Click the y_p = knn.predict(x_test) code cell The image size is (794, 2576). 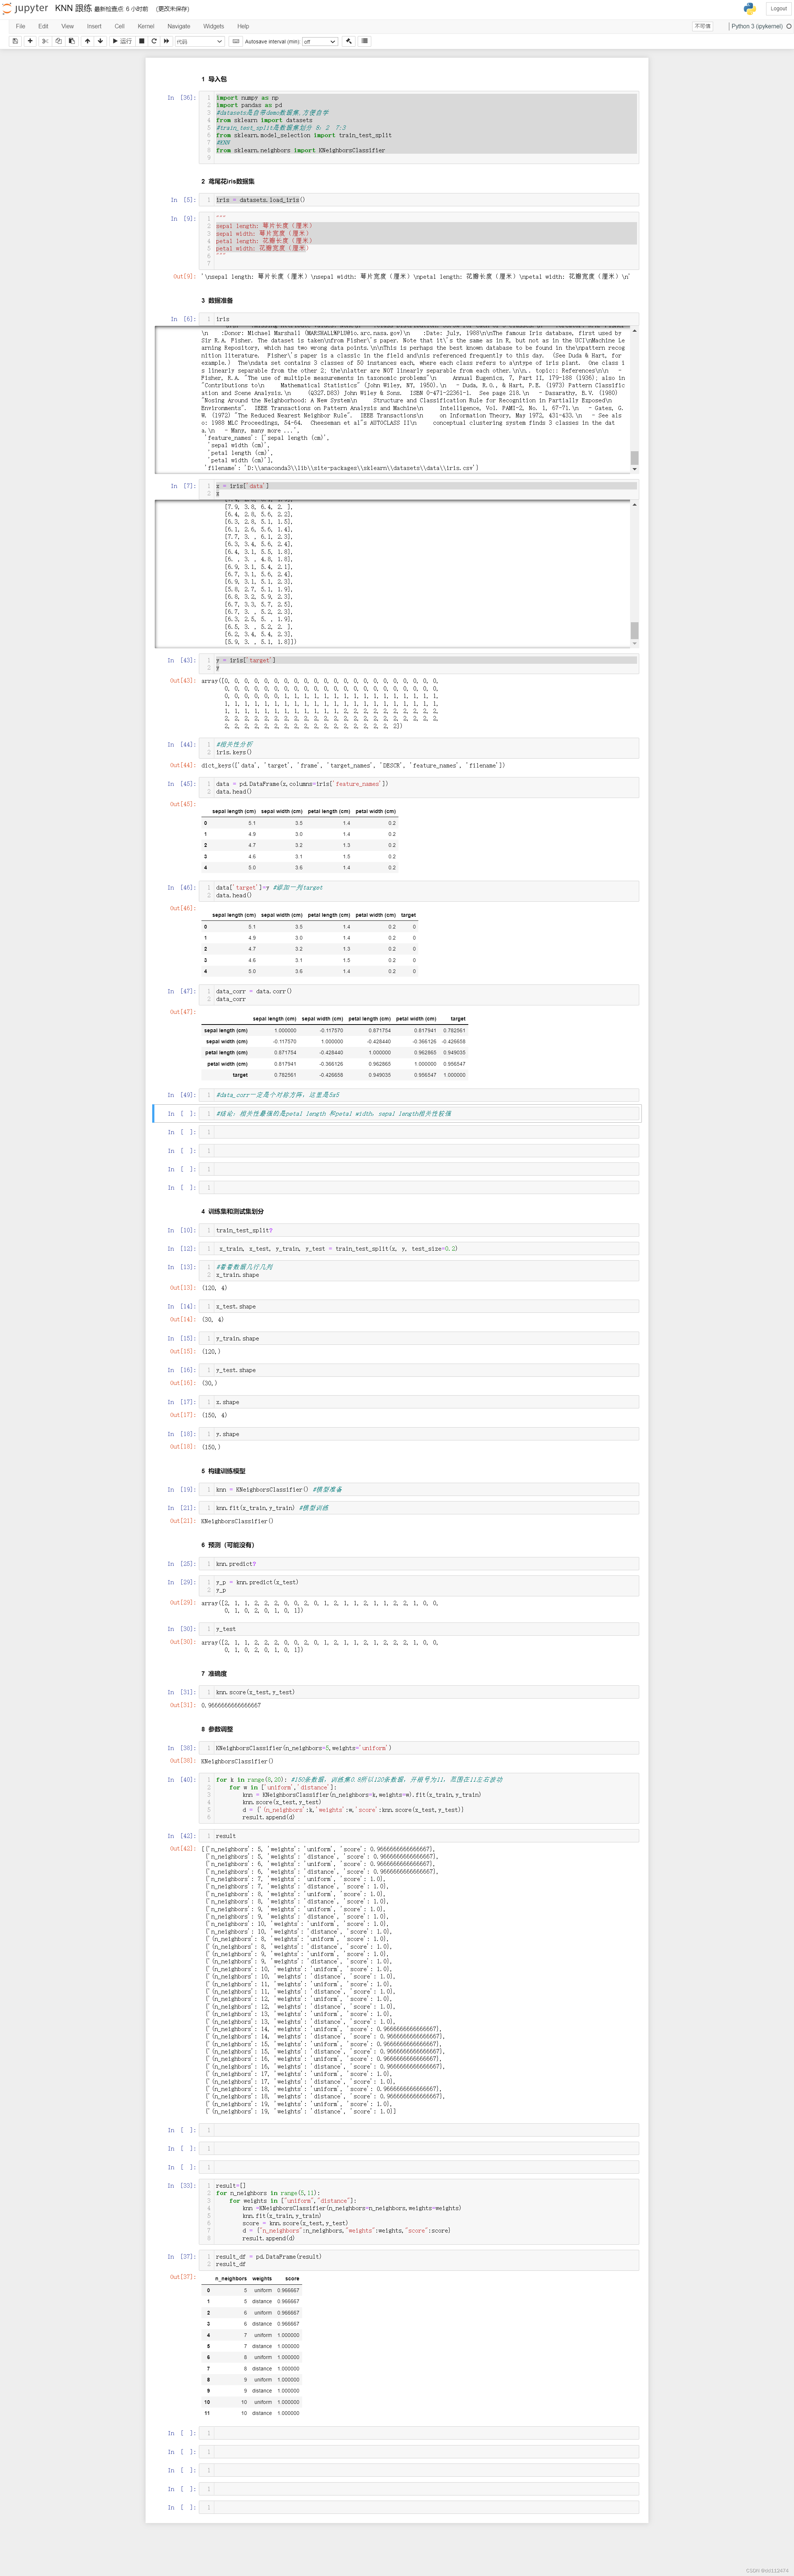pos(419,1586)
